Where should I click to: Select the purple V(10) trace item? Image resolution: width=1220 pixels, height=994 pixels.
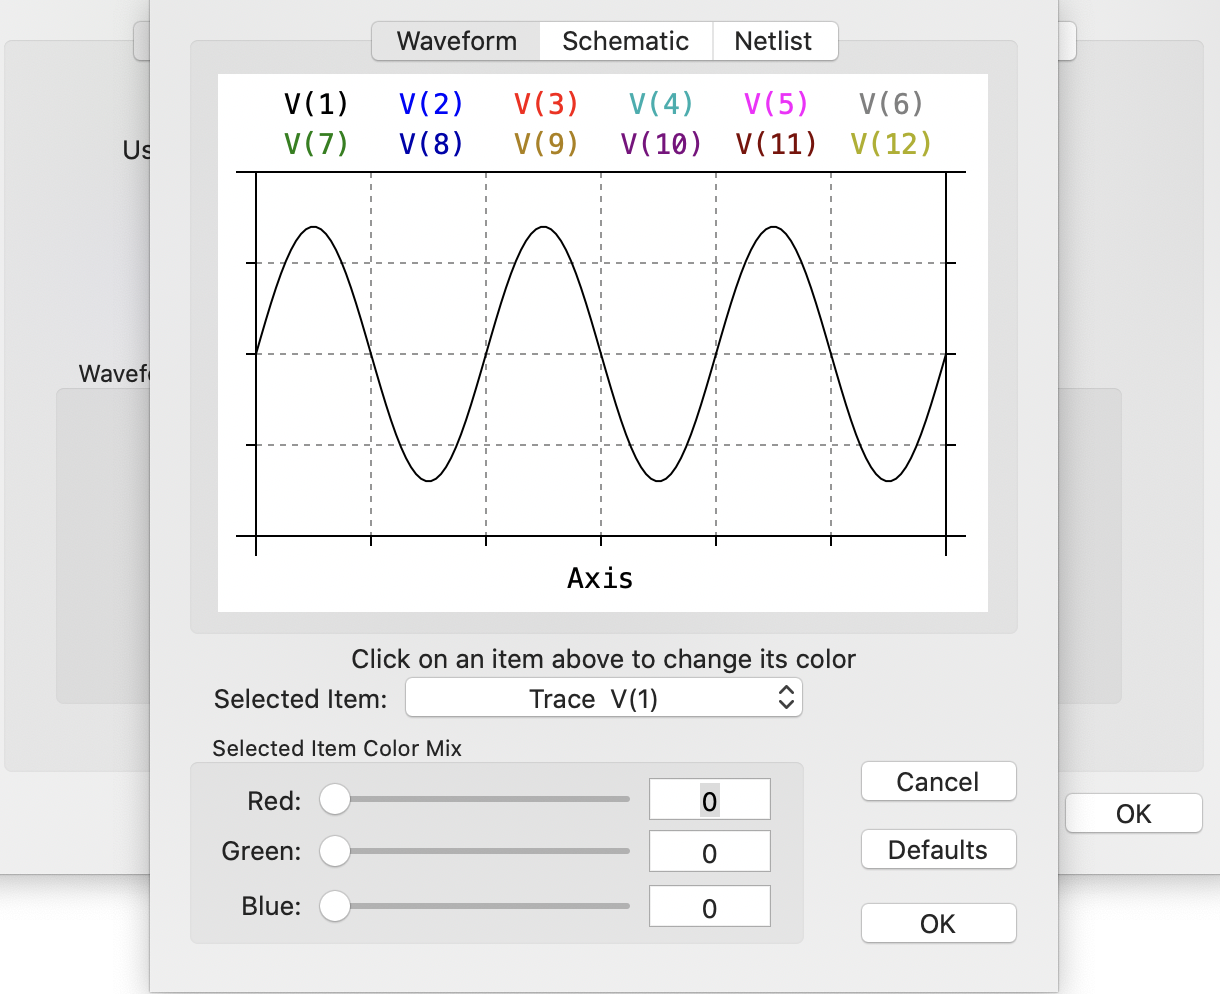click(660, 143)
